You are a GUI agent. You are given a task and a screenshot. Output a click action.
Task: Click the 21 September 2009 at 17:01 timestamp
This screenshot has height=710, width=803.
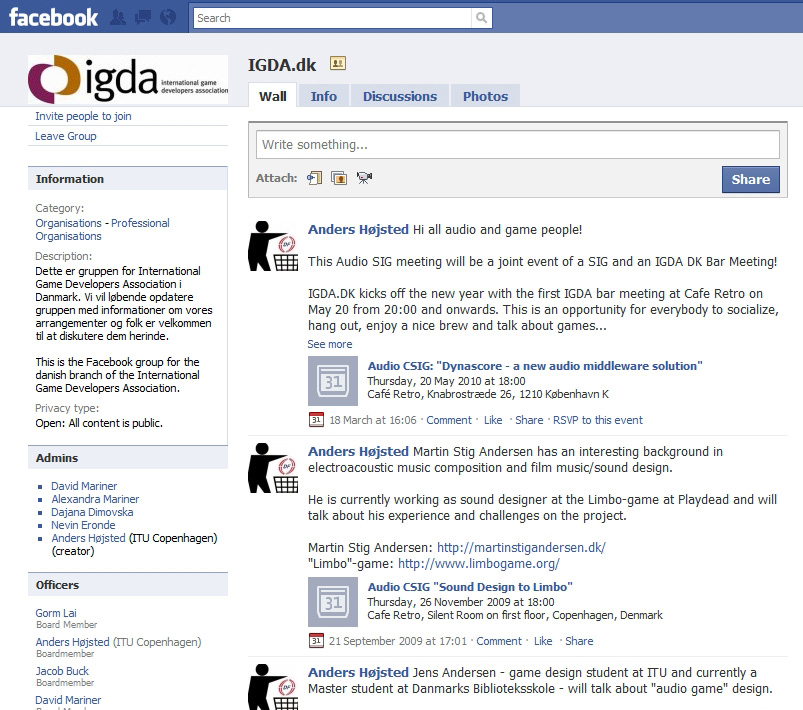398,641
